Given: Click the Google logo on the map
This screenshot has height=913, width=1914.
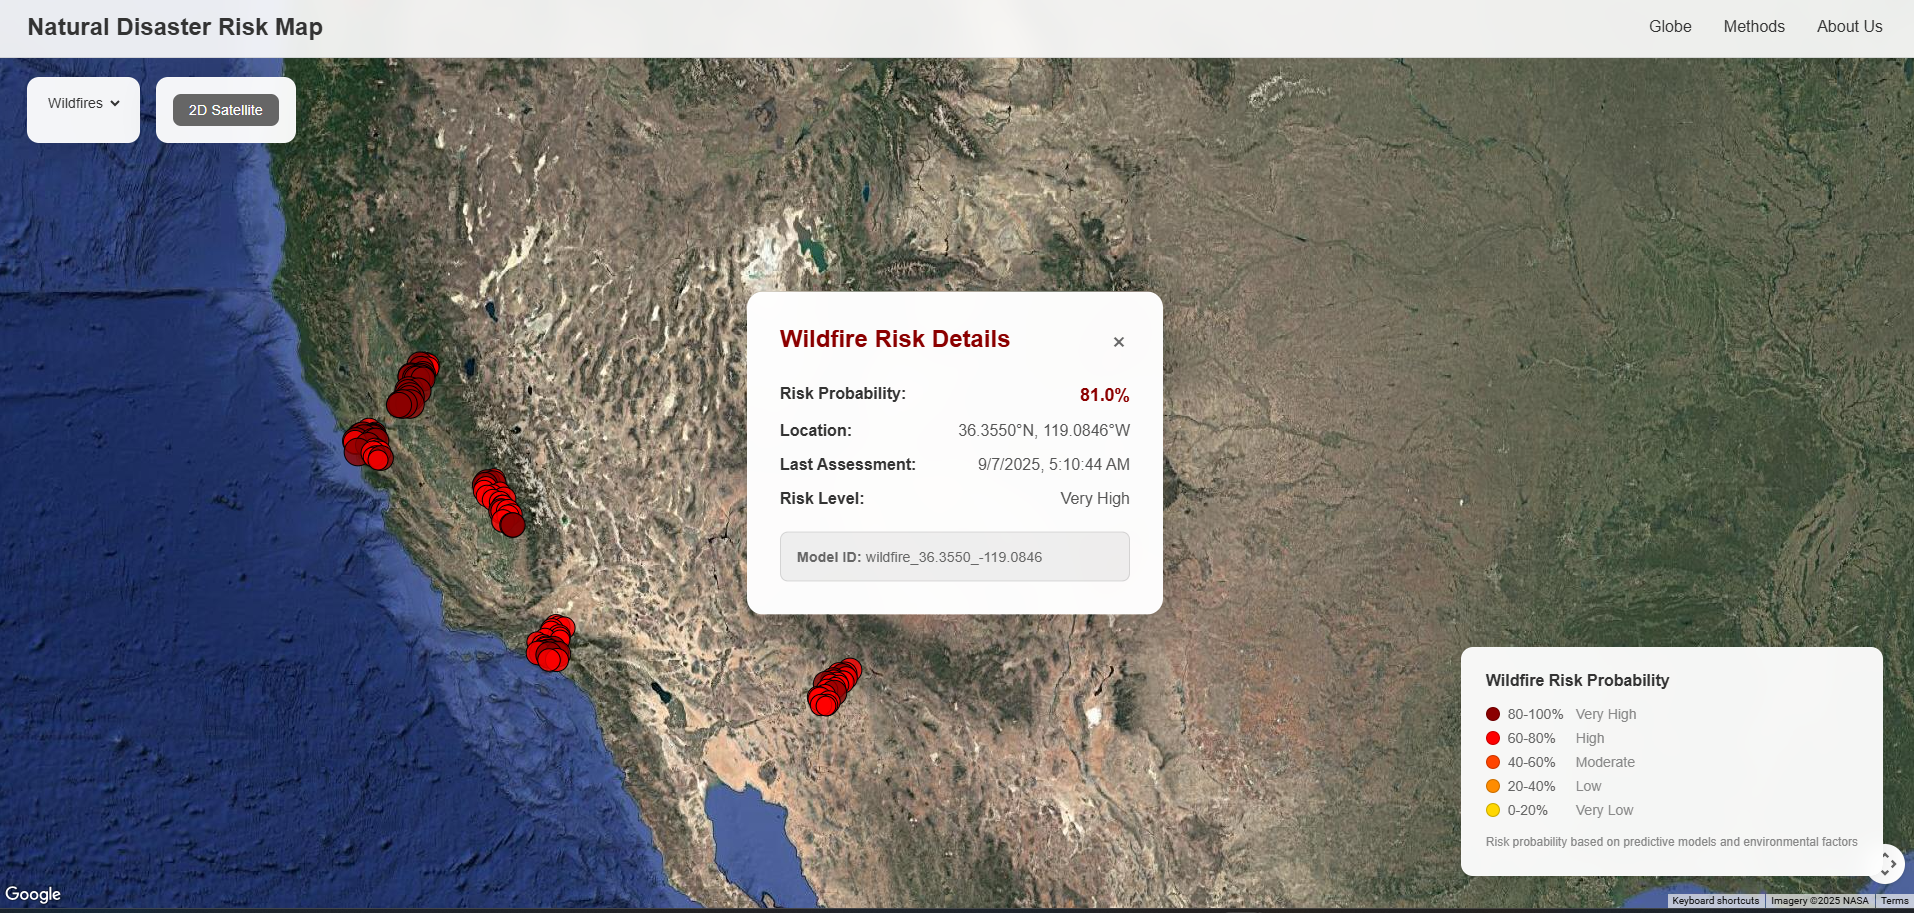Looking at the screenshot, I should 33,894.
